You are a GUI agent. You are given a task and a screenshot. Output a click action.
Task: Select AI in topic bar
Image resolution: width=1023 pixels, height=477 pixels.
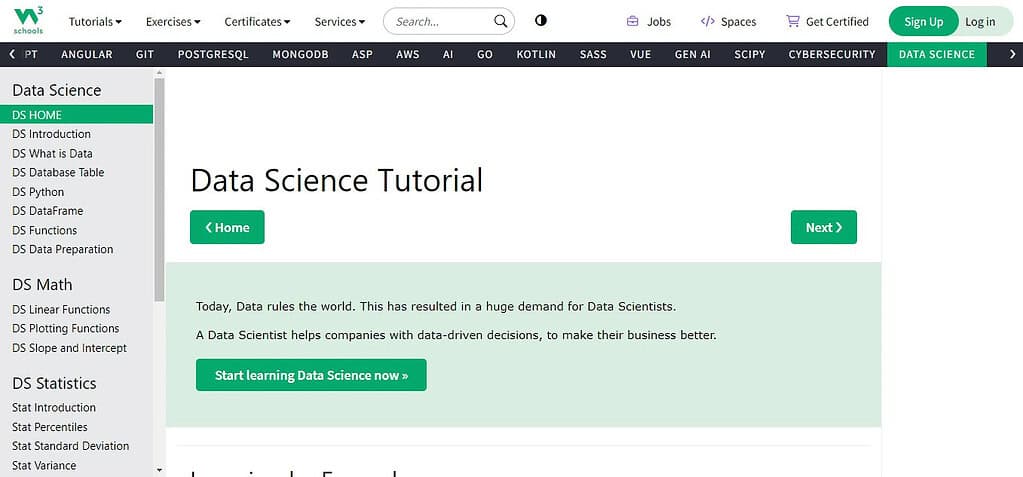(448, 54)
